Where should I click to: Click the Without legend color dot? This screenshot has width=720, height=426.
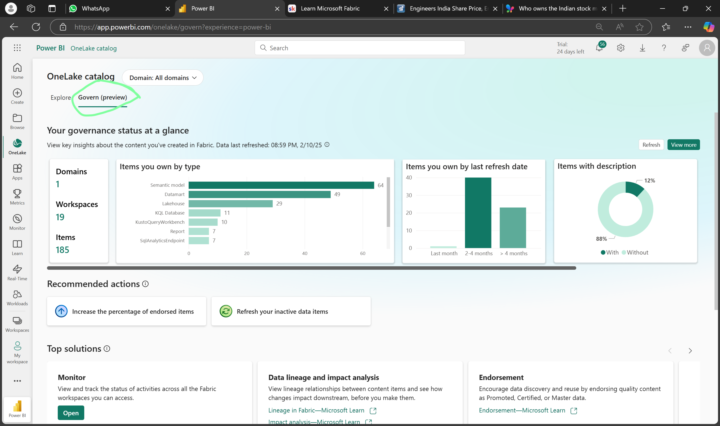624,252
